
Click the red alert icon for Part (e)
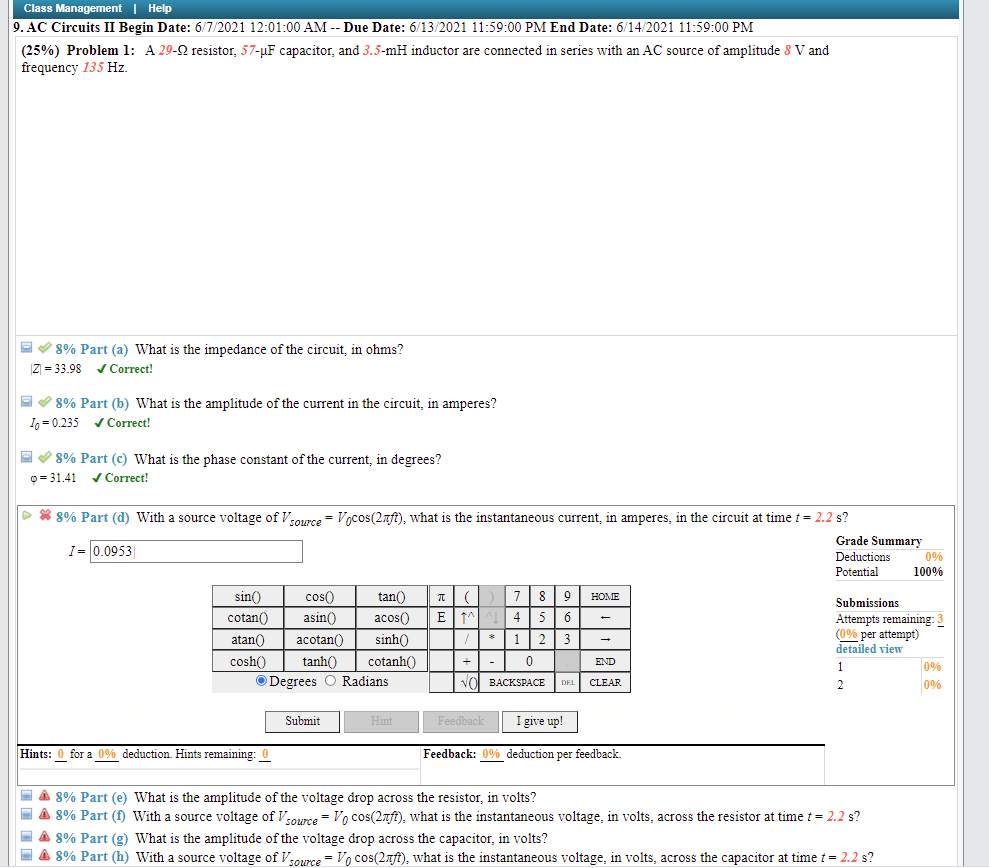[44, 796]
